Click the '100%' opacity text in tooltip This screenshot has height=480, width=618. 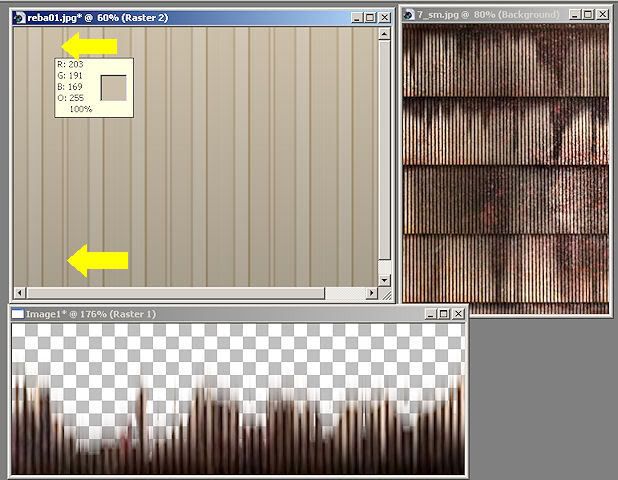pyautogui.click(x=80, y=109)
